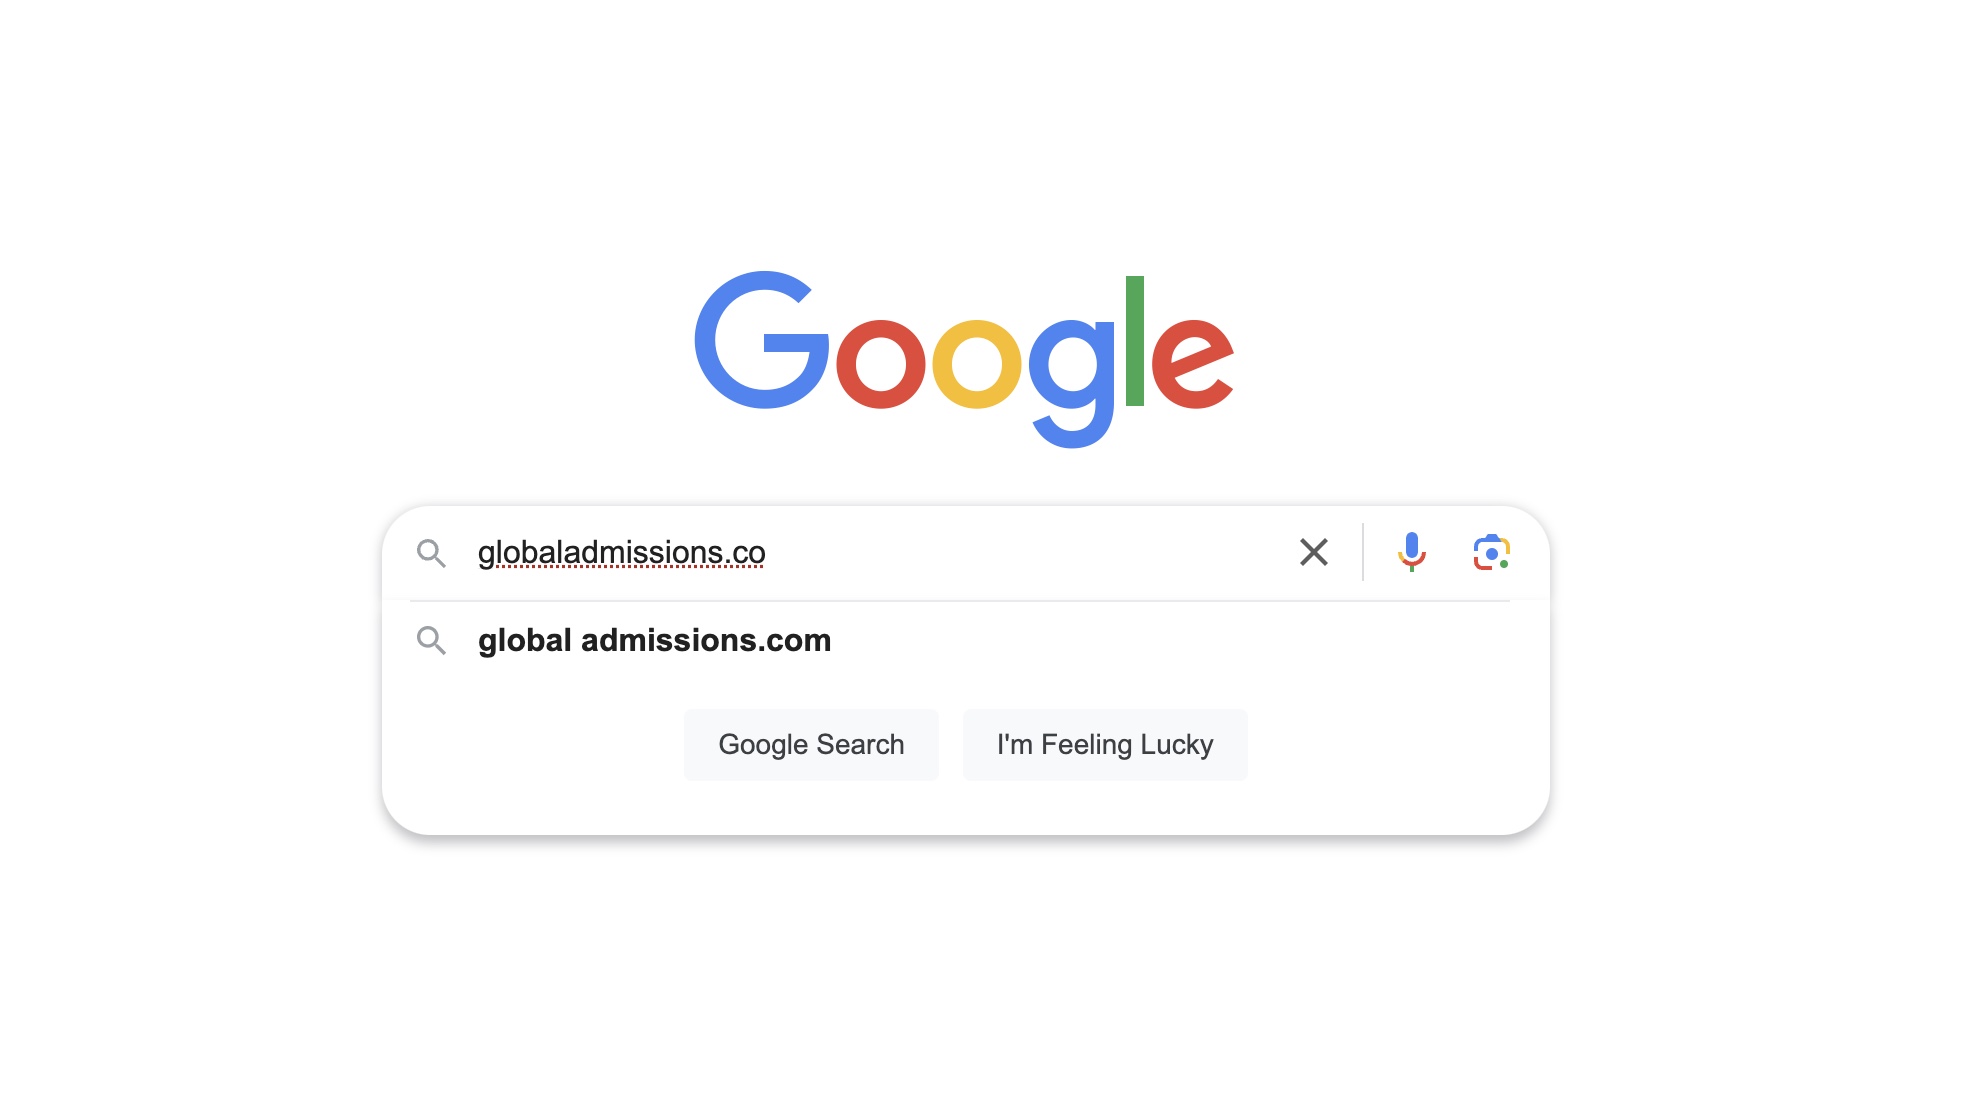Click the magnifier icon inside the search field
This screenshot has width=1982, height=1120.
[x=431, y=553]
